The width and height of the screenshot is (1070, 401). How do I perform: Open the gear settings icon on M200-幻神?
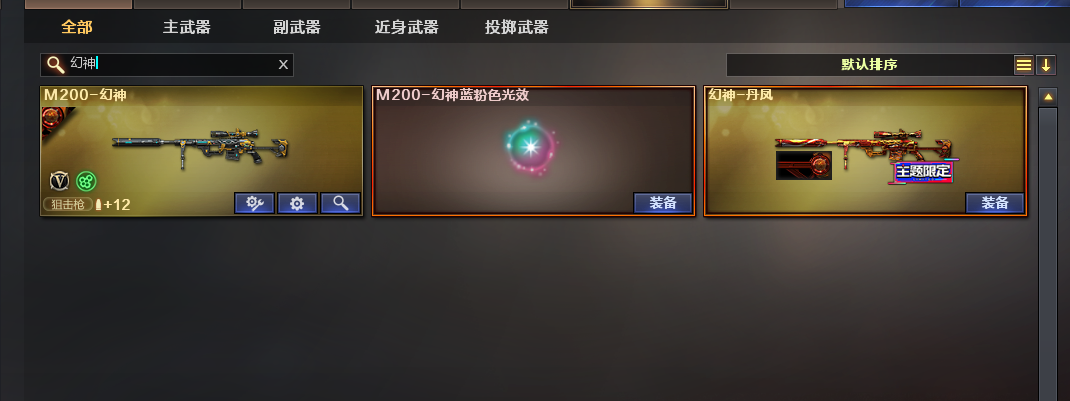click(x=297, y=203)
